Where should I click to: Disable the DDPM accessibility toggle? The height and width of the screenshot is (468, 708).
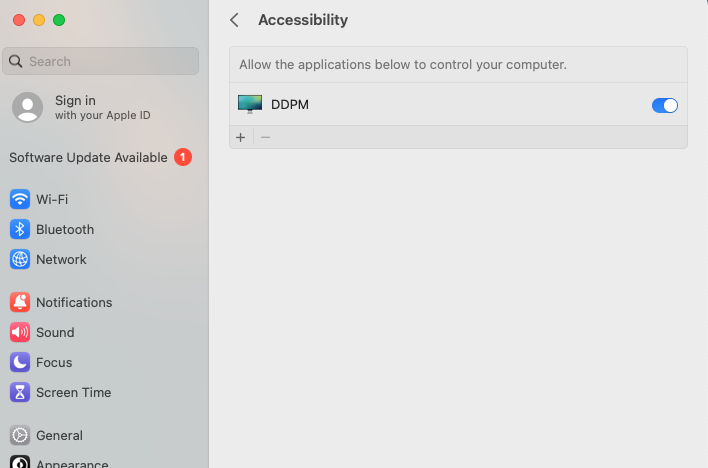pos(665,105)
